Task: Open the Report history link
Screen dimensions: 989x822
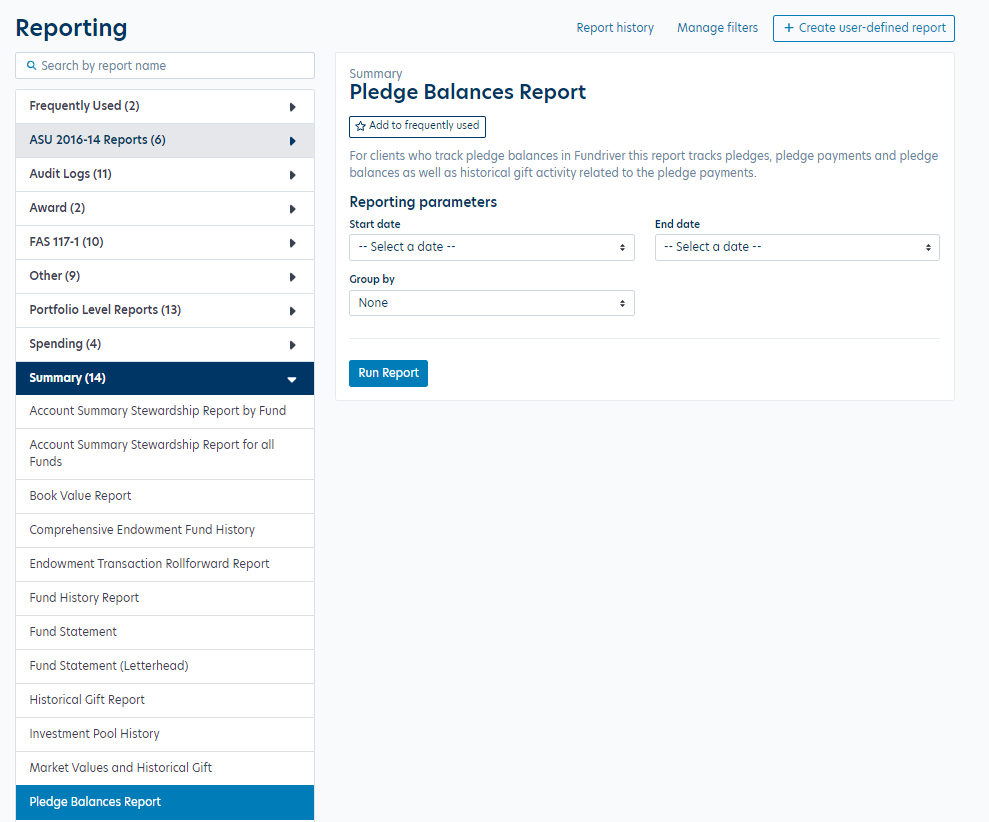Action: 615,28
